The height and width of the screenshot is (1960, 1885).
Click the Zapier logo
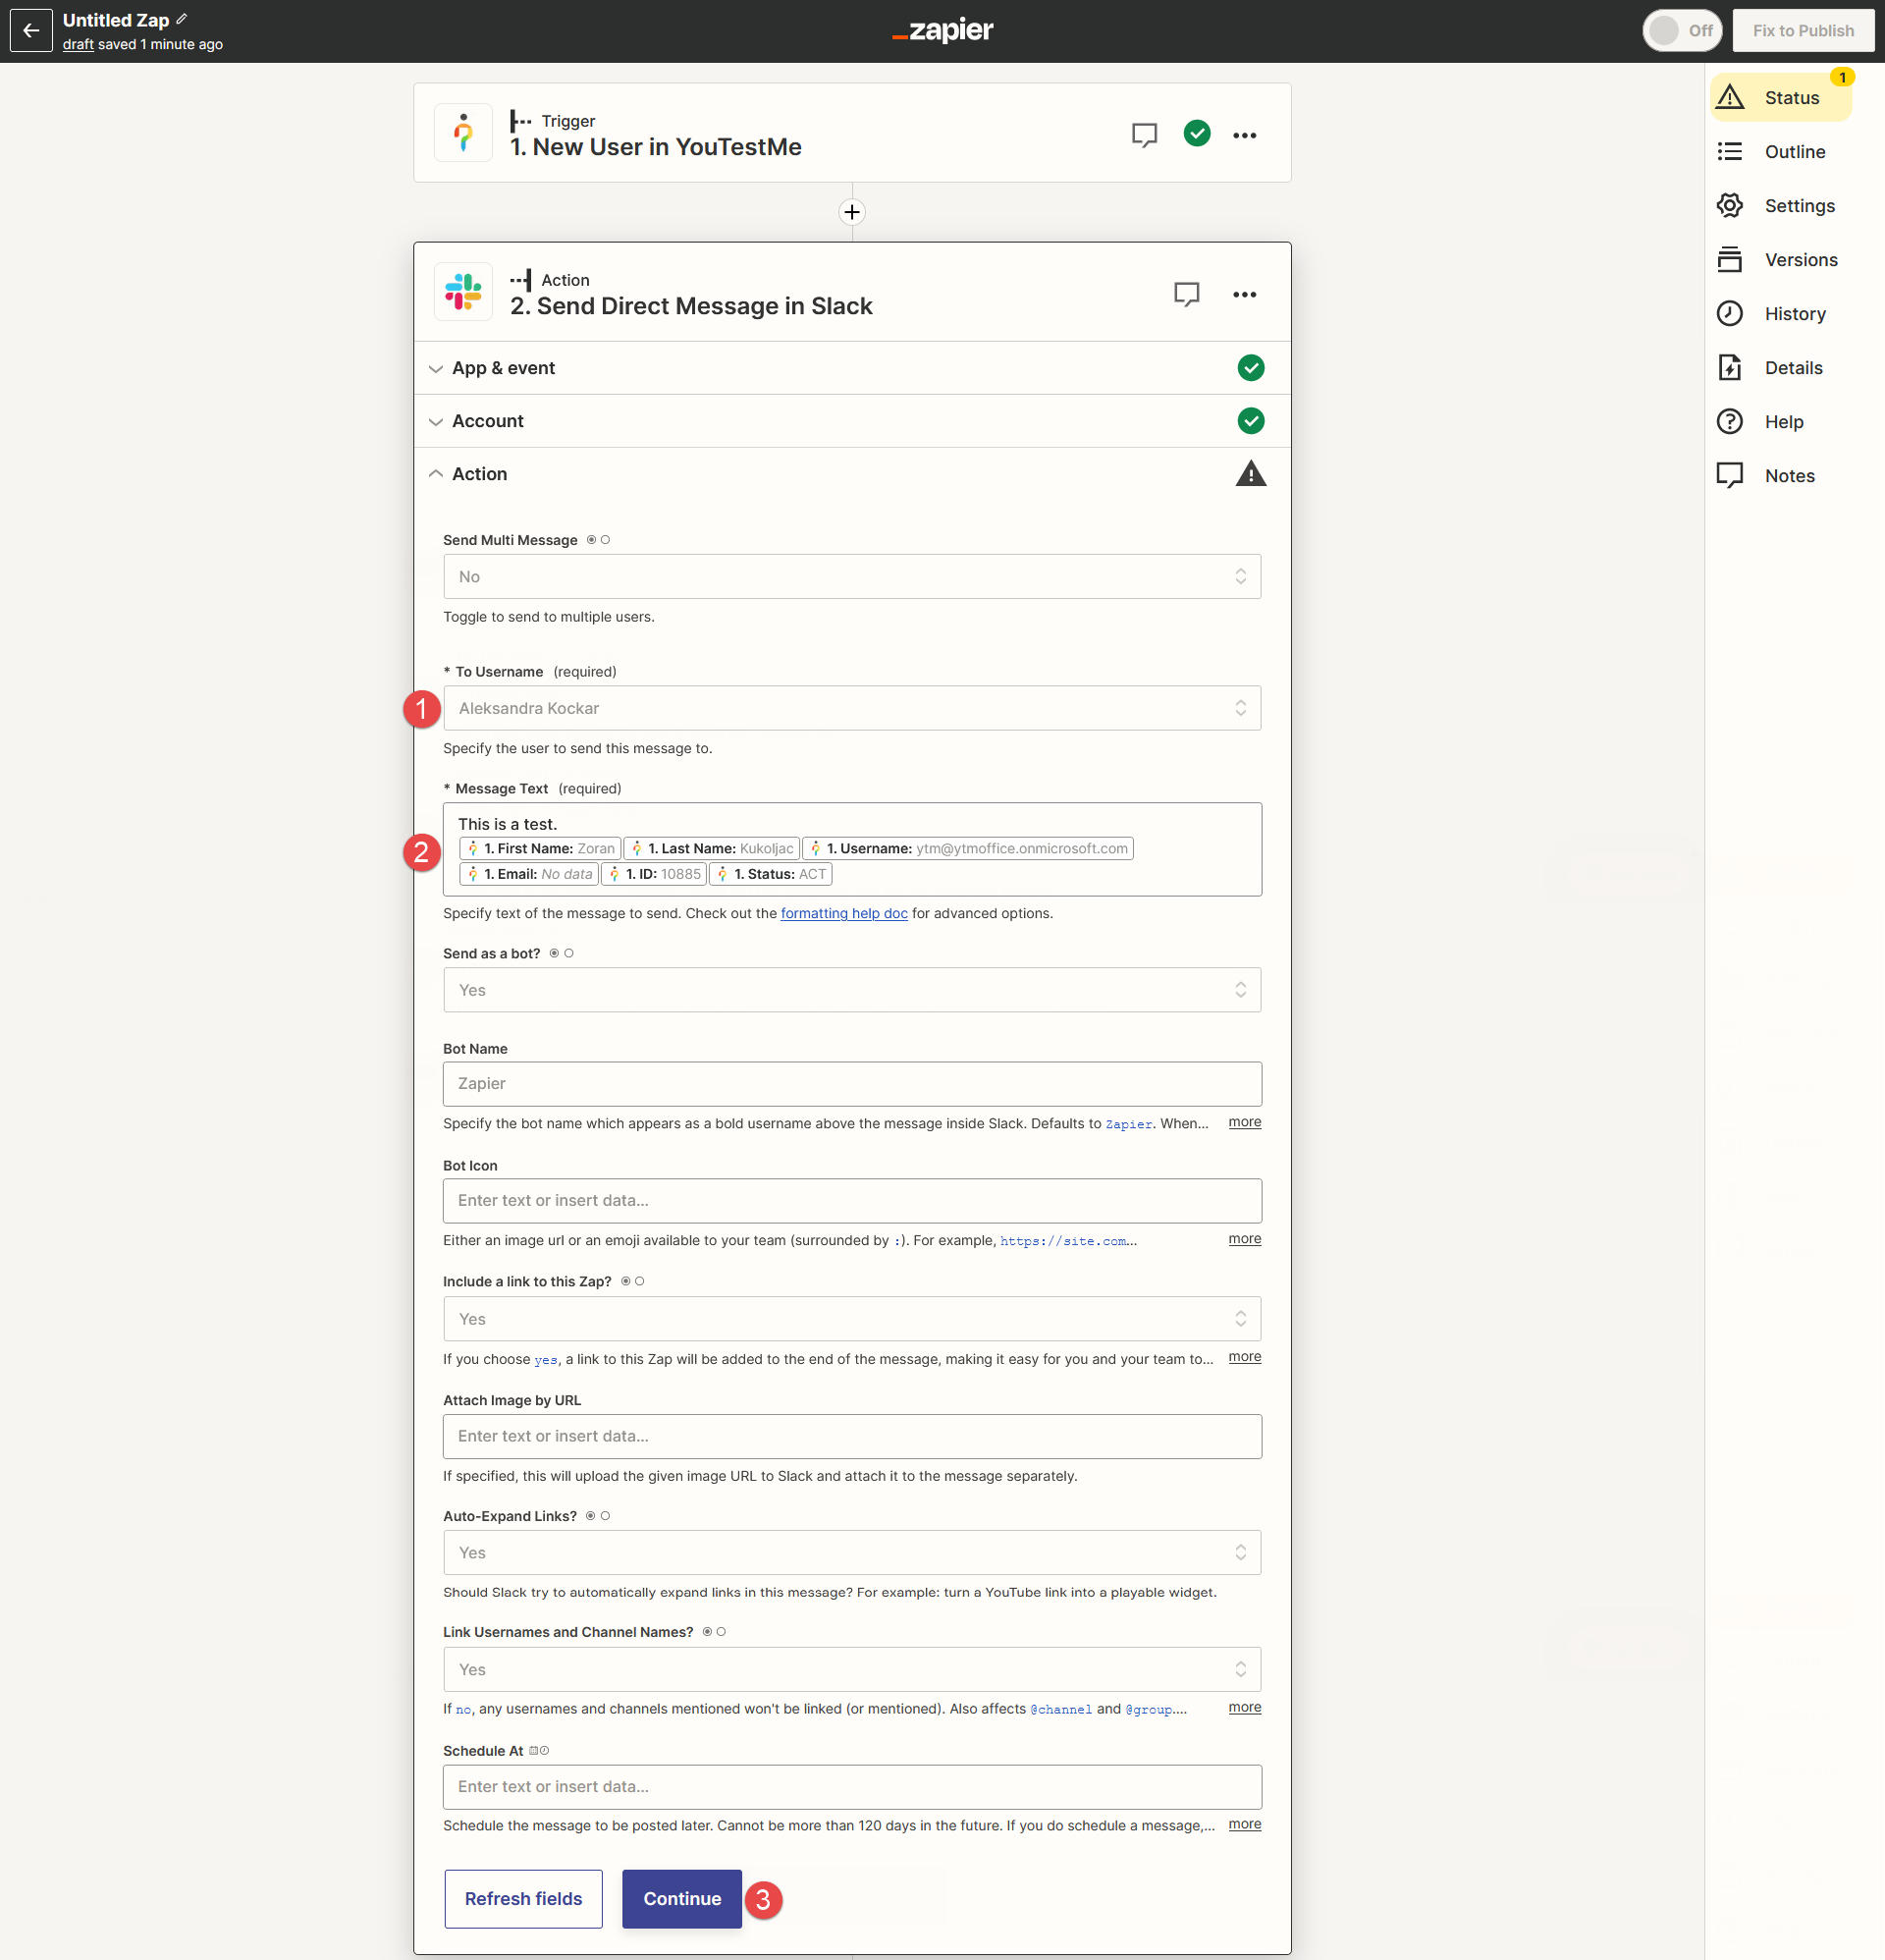[x=942, y=30]
